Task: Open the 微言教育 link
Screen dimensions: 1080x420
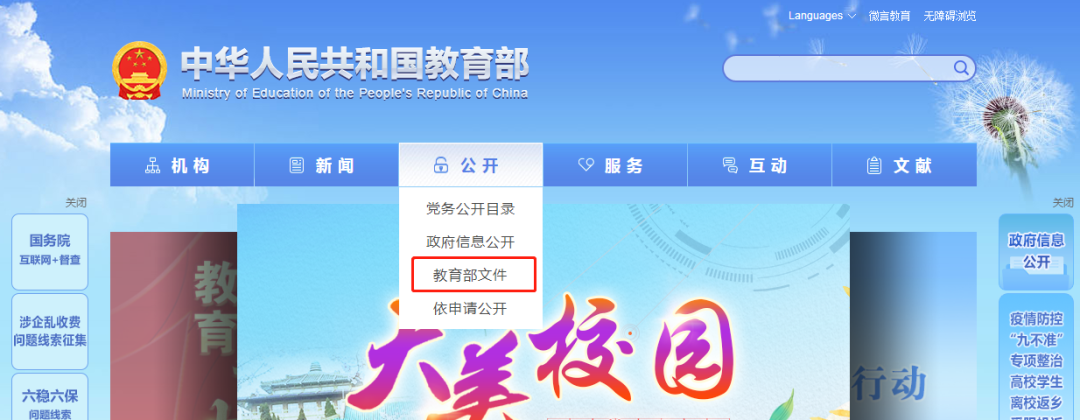Action: pos(889,16)
